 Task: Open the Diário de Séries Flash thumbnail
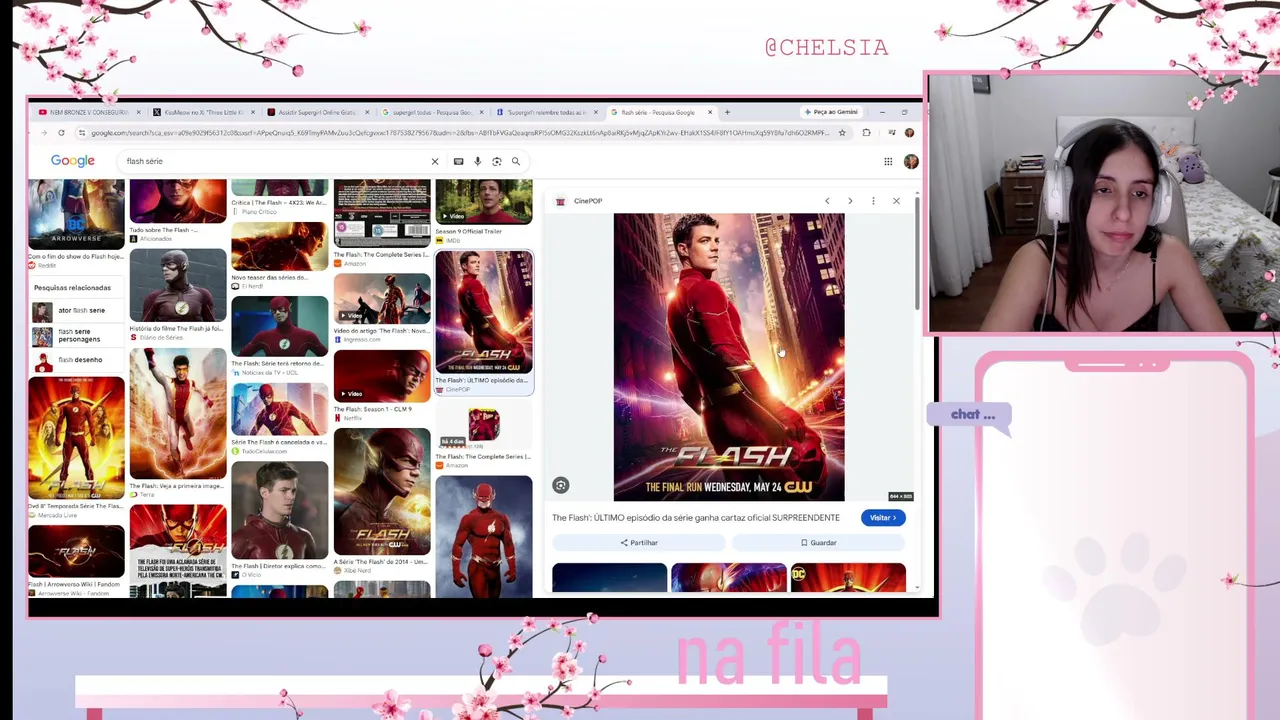[x=178, y=285]
